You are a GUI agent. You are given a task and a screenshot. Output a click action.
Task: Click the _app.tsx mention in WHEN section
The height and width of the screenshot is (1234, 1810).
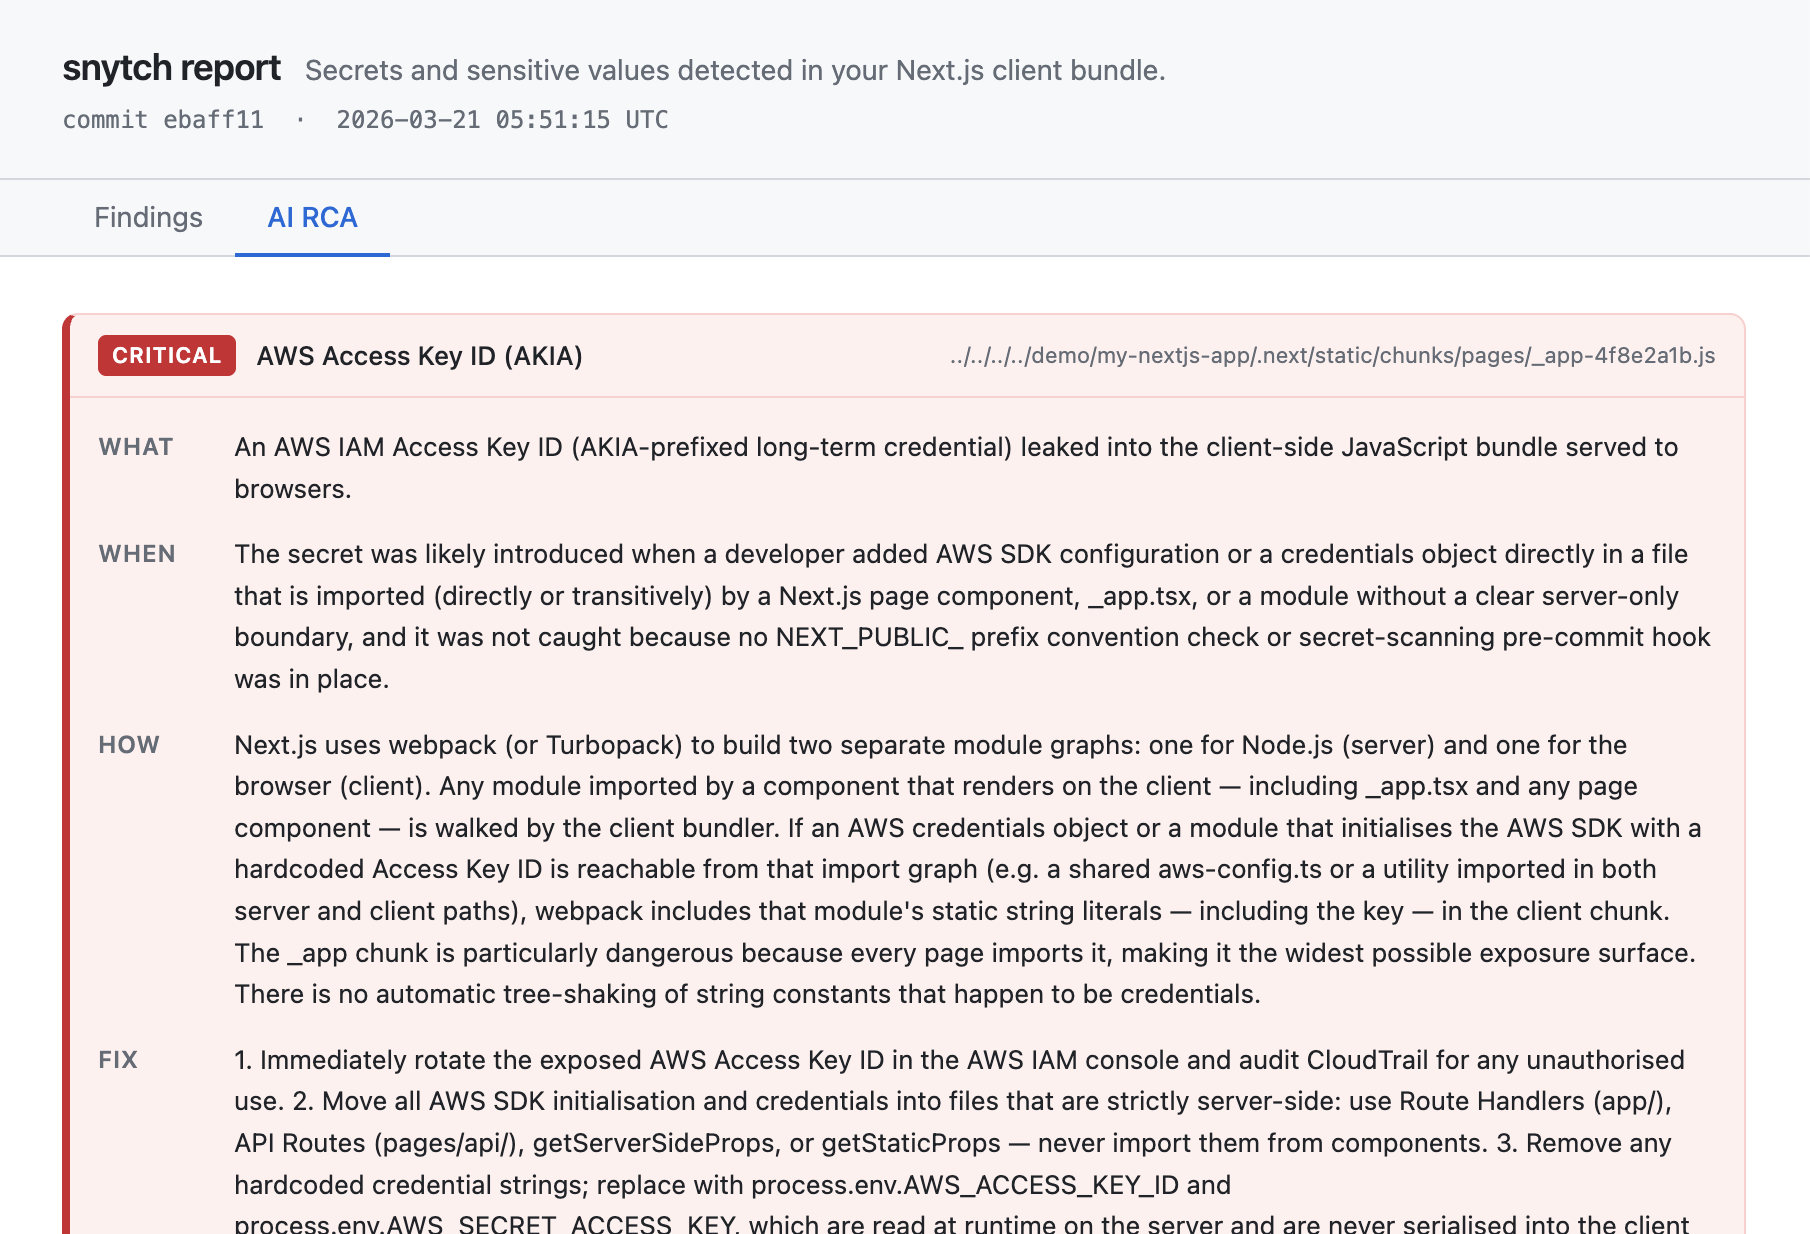1140,595
